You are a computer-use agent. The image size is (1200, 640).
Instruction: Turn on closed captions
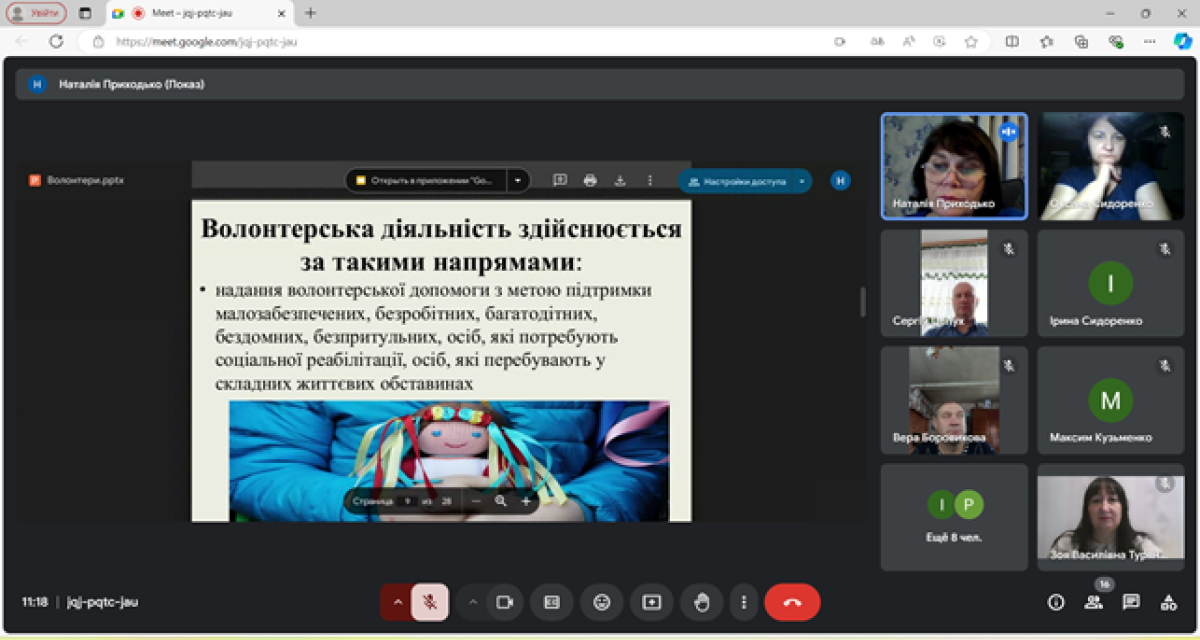(551, 602)
